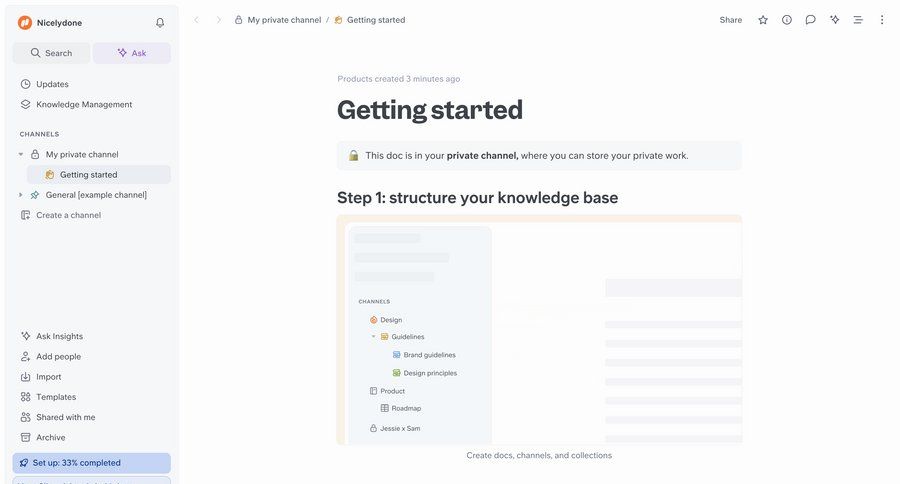Expand the General [example channel] tree
This screenshot has width=900, height=484.
pos(21,195)
